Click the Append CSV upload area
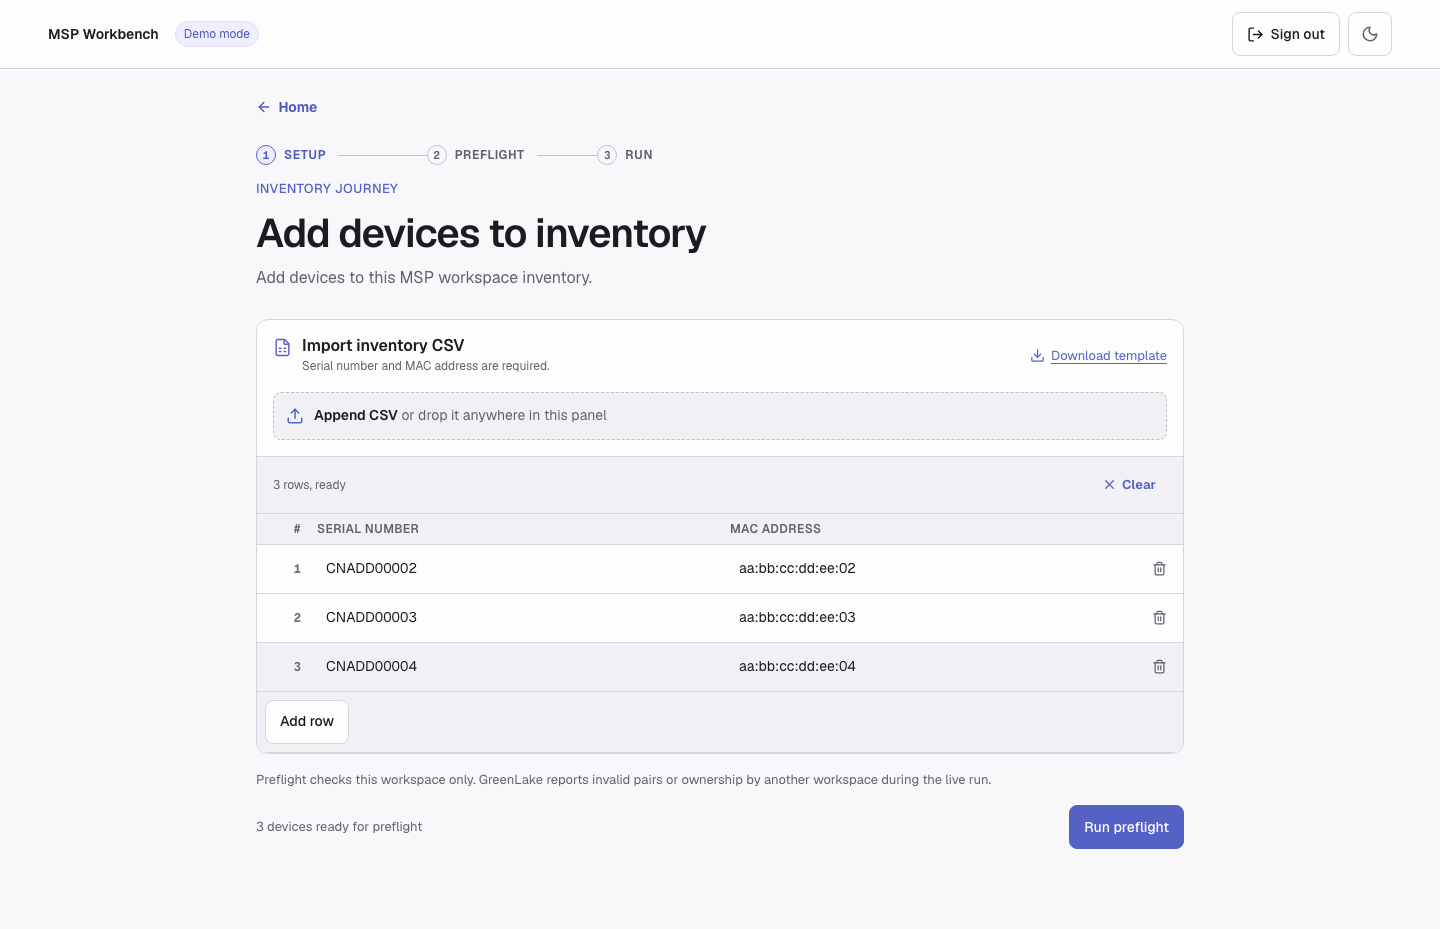 coord(720,416)
